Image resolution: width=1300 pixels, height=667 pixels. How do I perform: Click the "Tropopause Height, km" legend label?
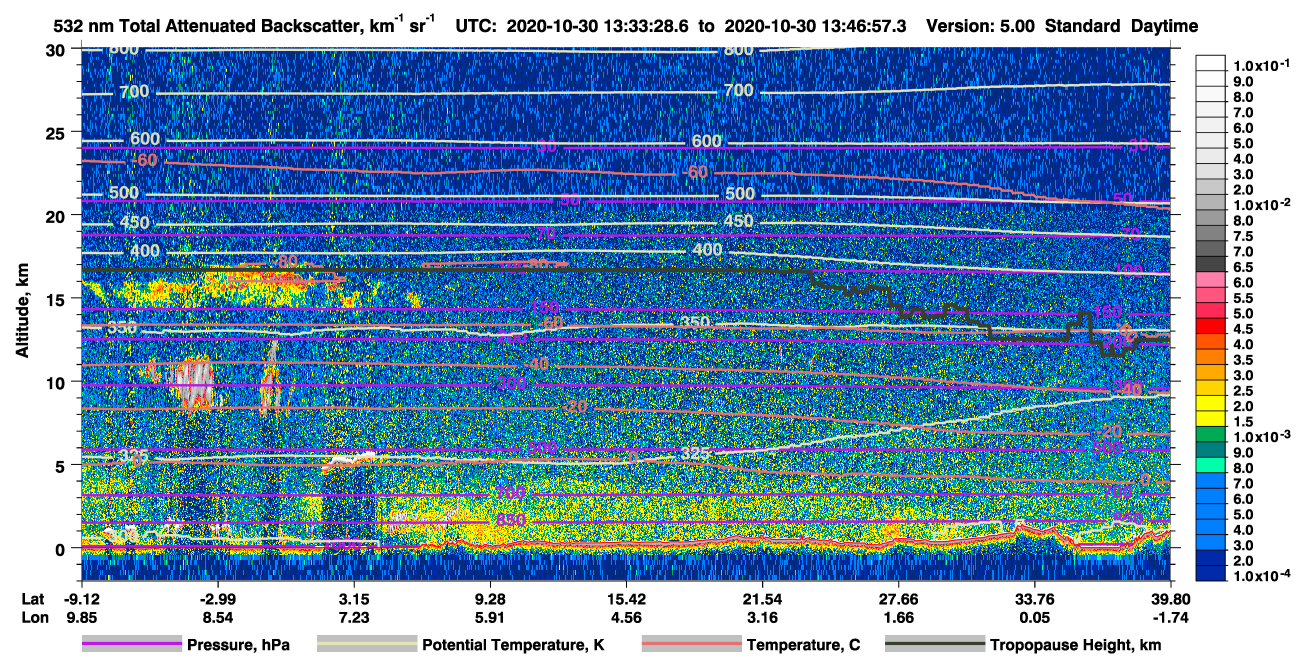(1076, 646)
